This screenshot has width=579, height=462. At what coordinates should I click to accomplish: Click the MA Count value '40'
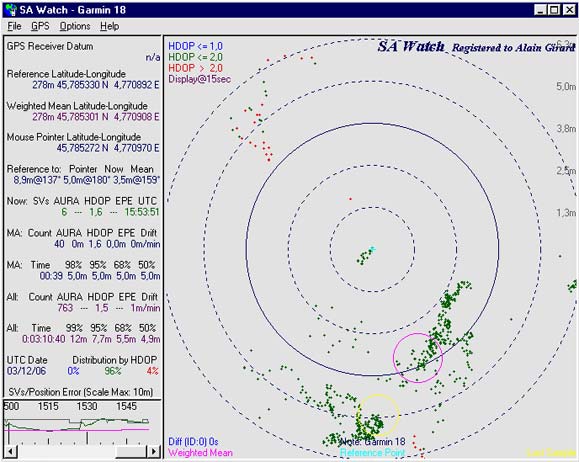click(x=59, y=244)
